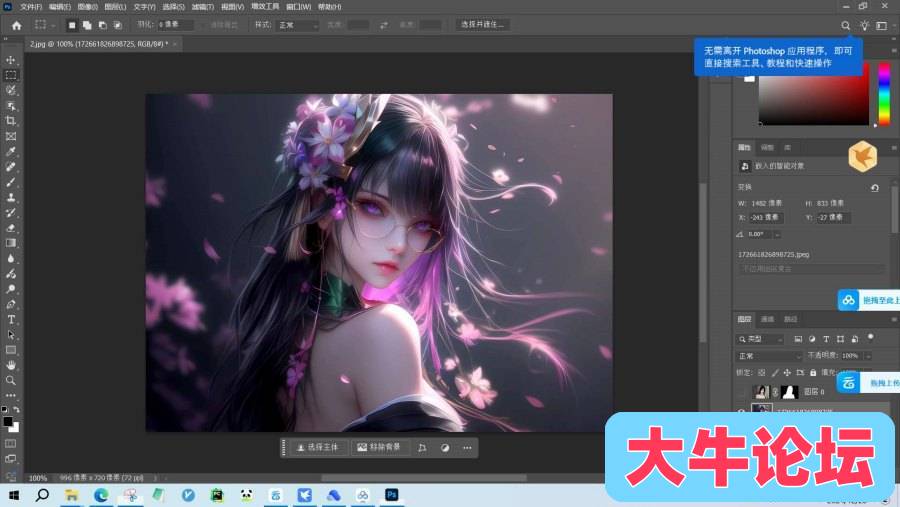Screen dimensions: 900x507
Task: Select the Lasso tool
Action: click(x=10, y=90)
